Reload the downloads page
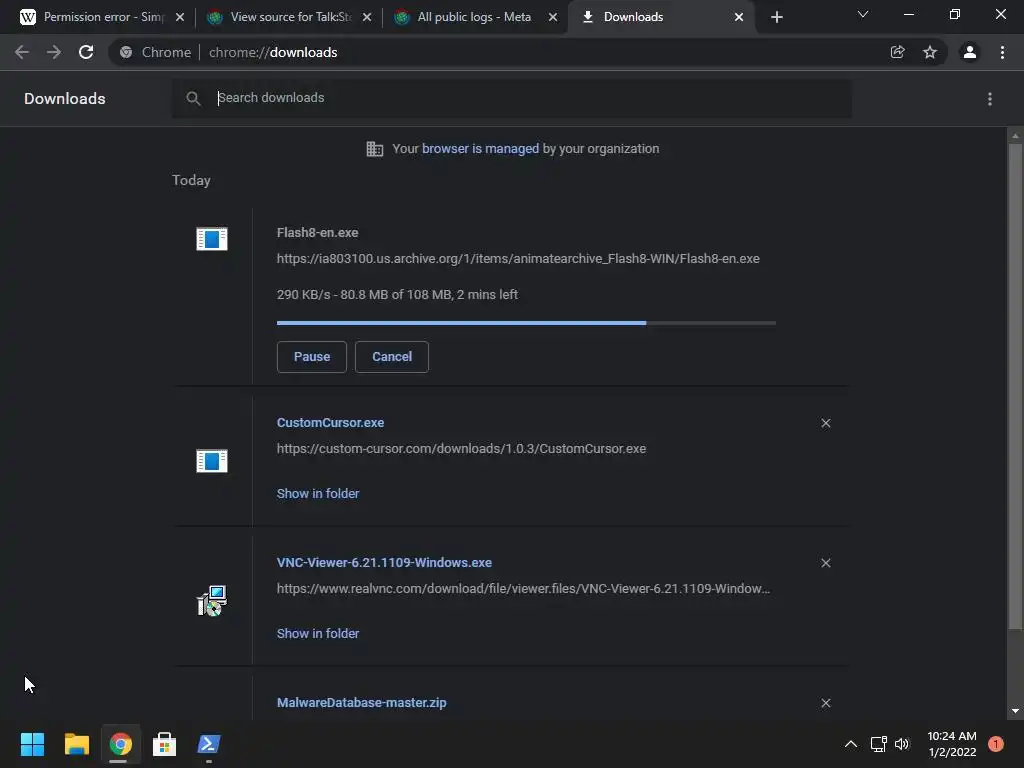 [86, 52]
